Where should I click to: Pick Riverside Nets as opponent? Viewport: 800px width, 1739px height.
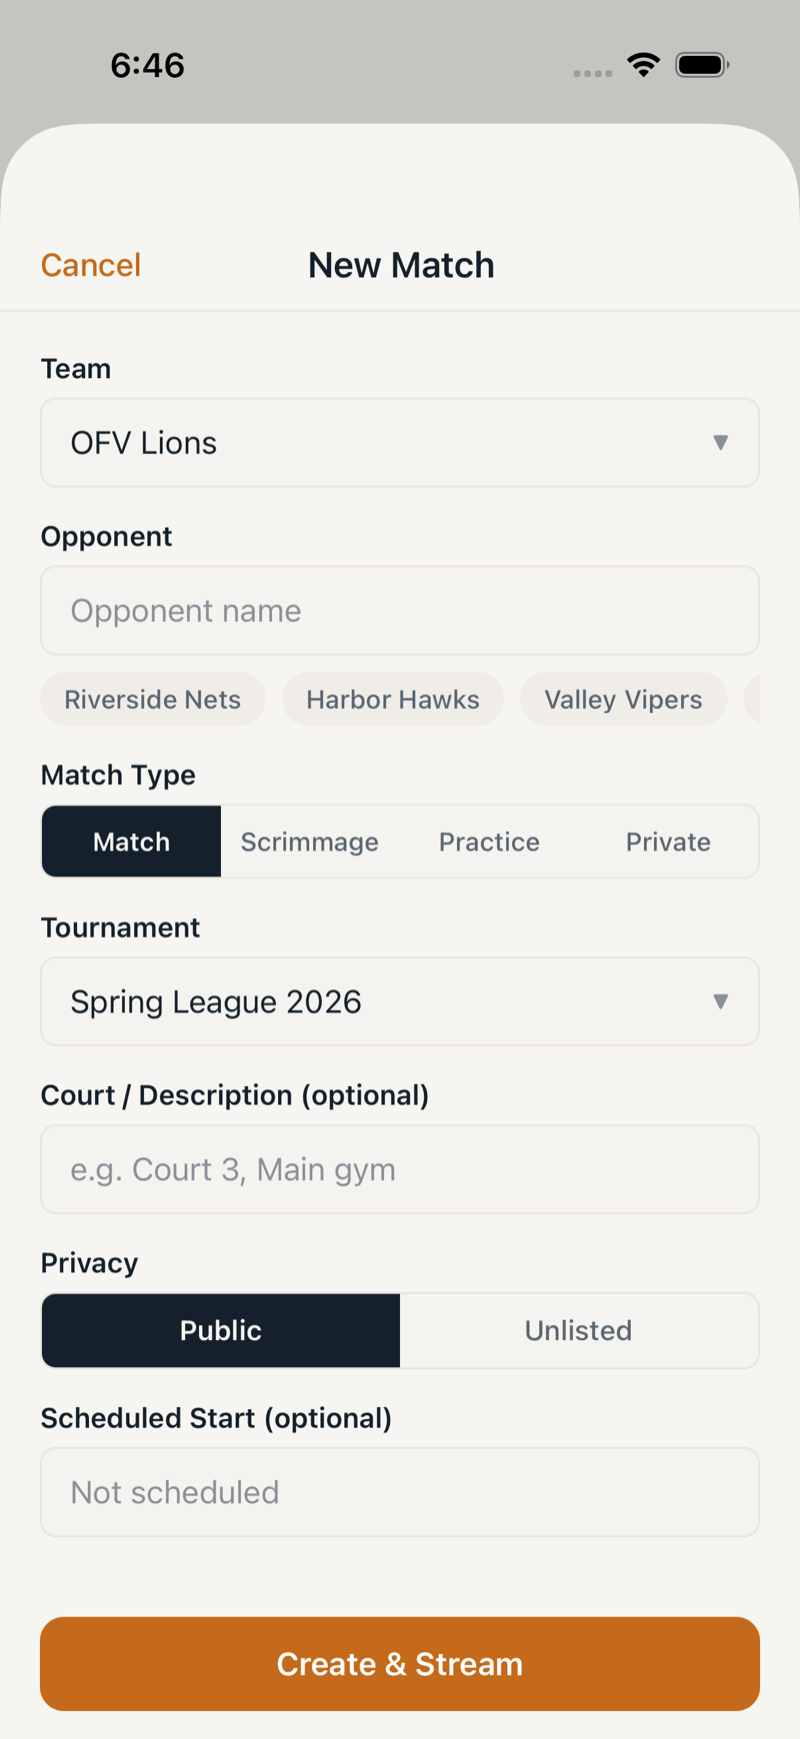tap(152, 699)
